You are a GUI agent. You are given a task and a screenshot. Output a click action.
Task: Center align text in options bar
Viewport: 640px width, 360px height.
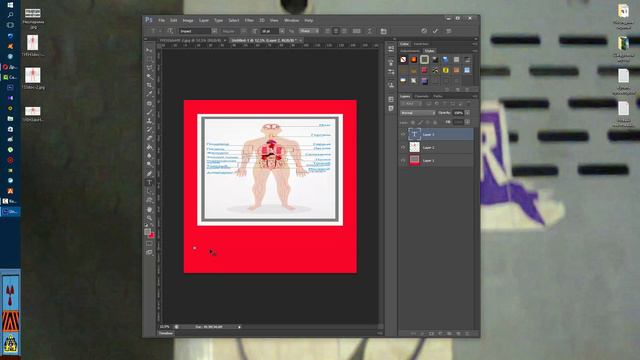[336, 31]
